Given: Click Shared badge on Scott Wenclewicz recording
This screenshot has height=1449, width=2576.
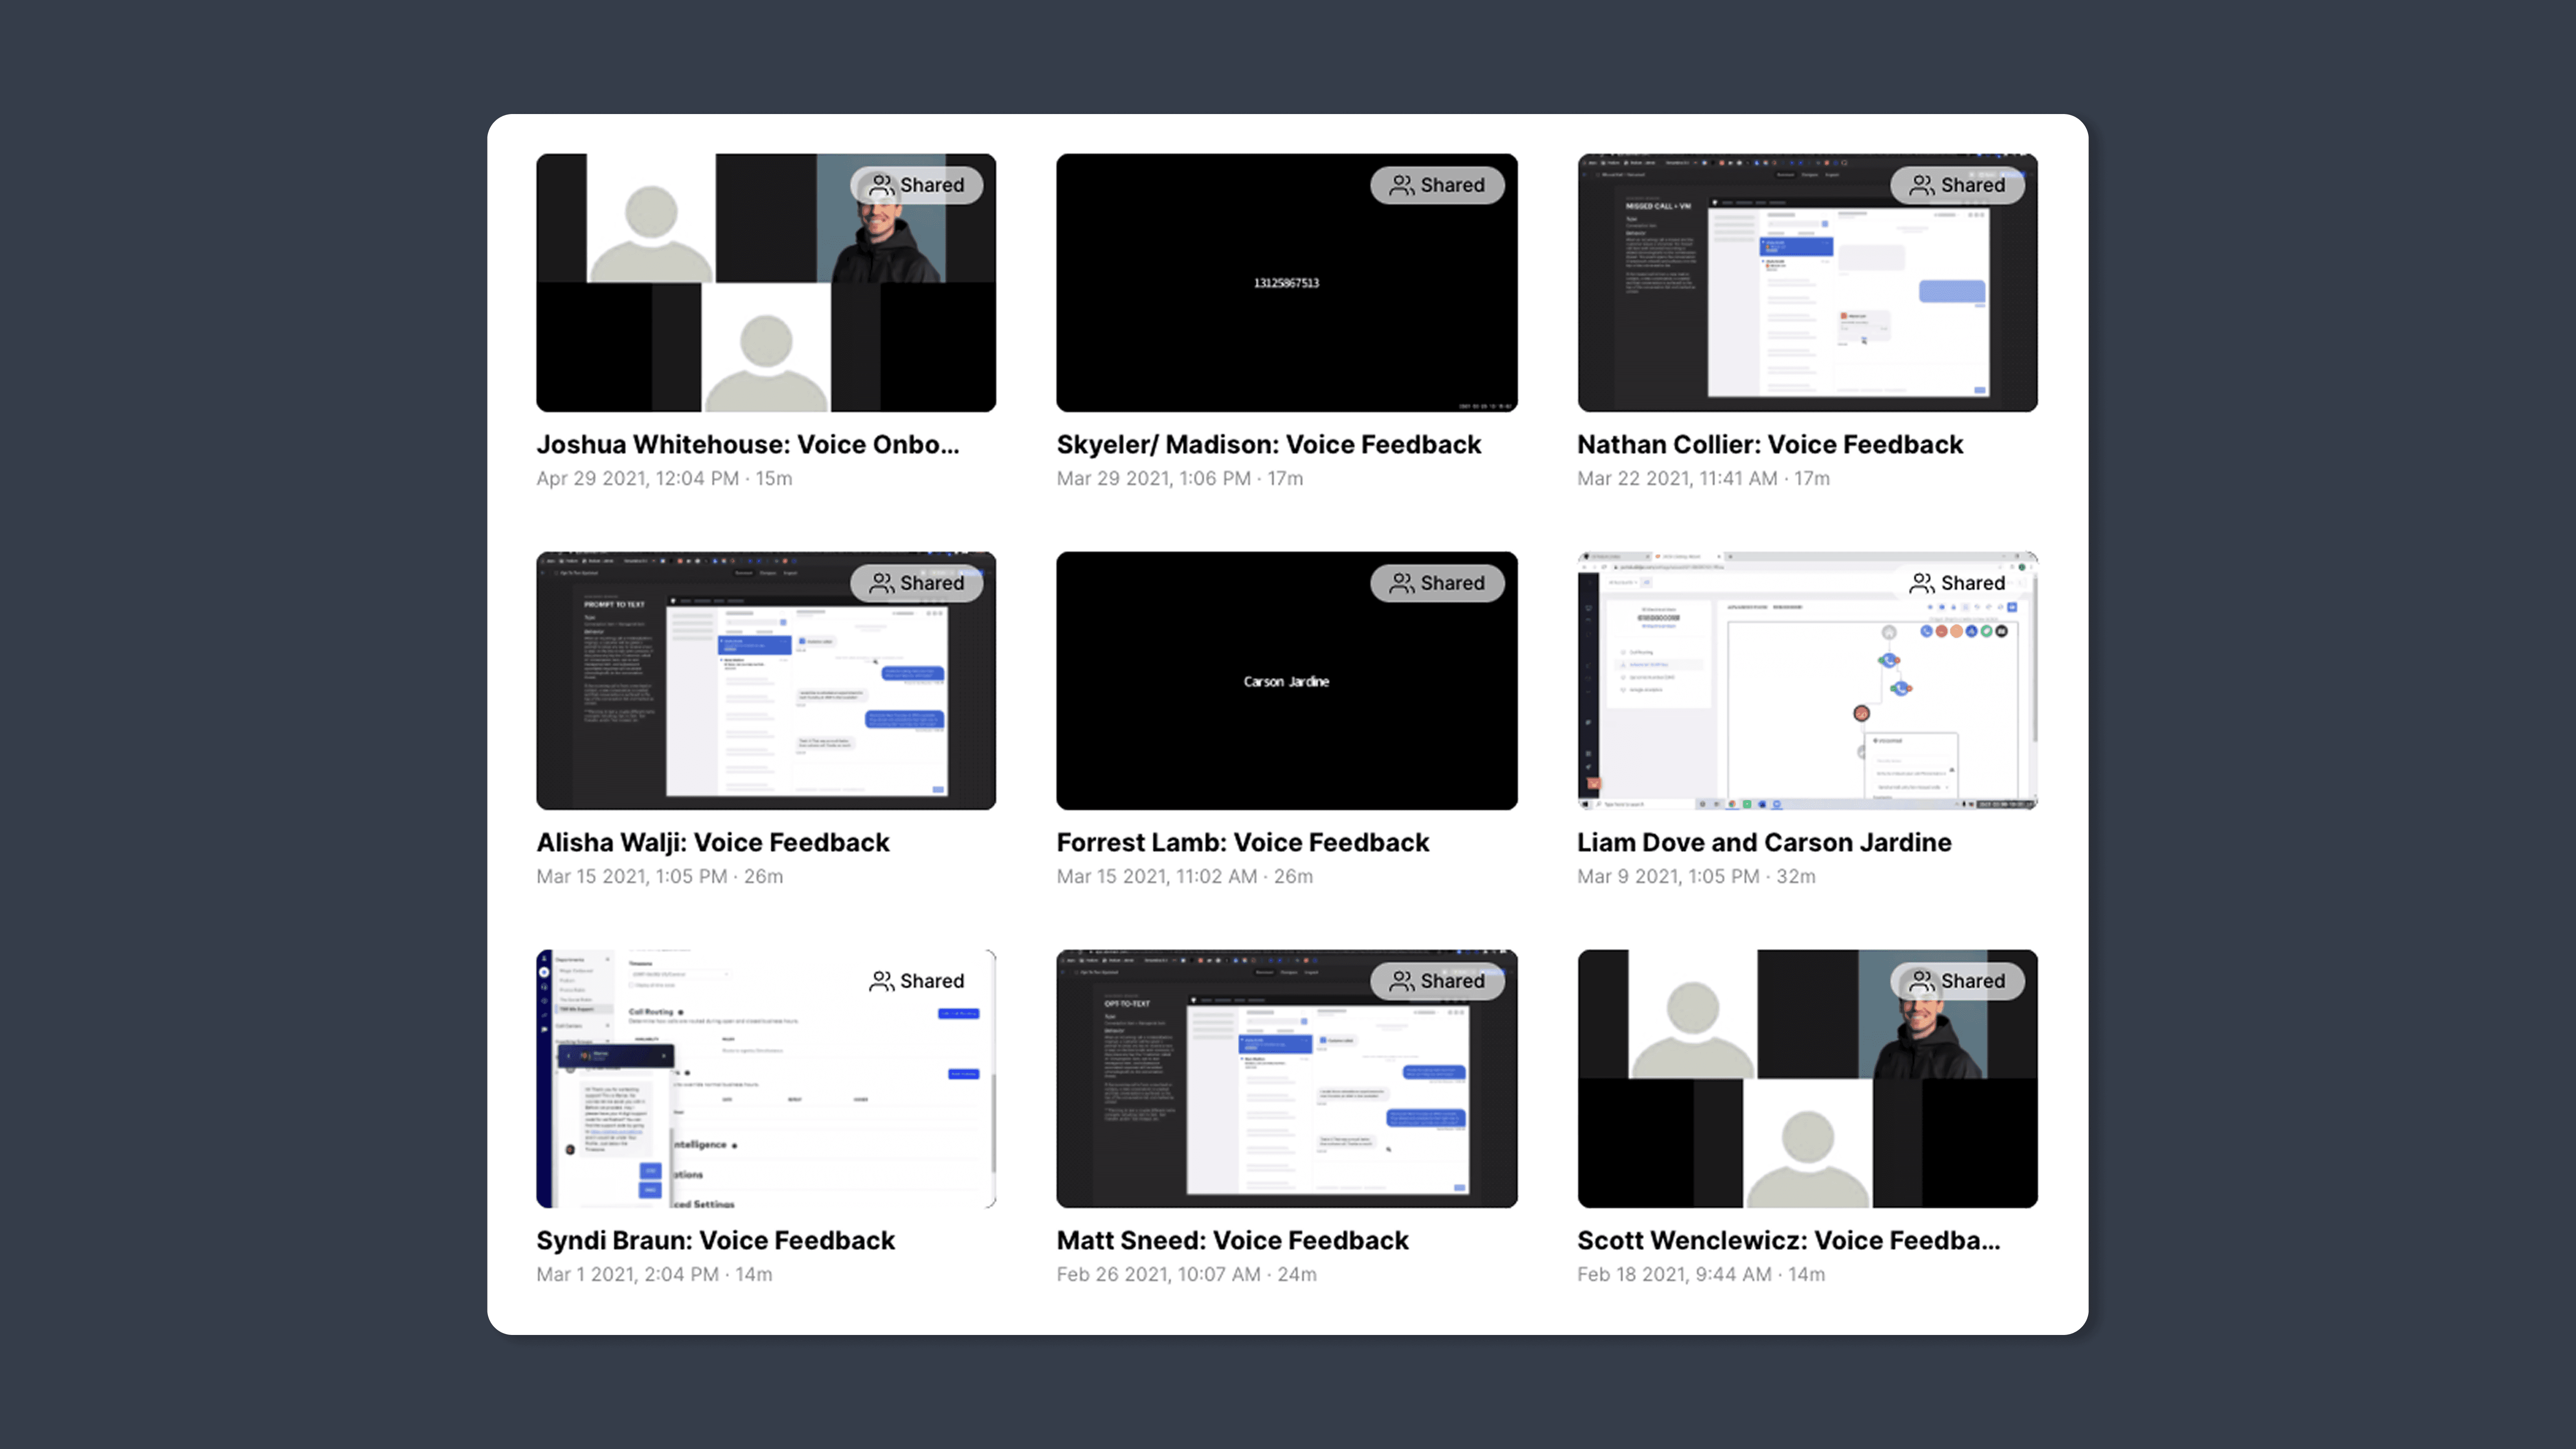Looking at the screenshot, I should [1956, 981].
